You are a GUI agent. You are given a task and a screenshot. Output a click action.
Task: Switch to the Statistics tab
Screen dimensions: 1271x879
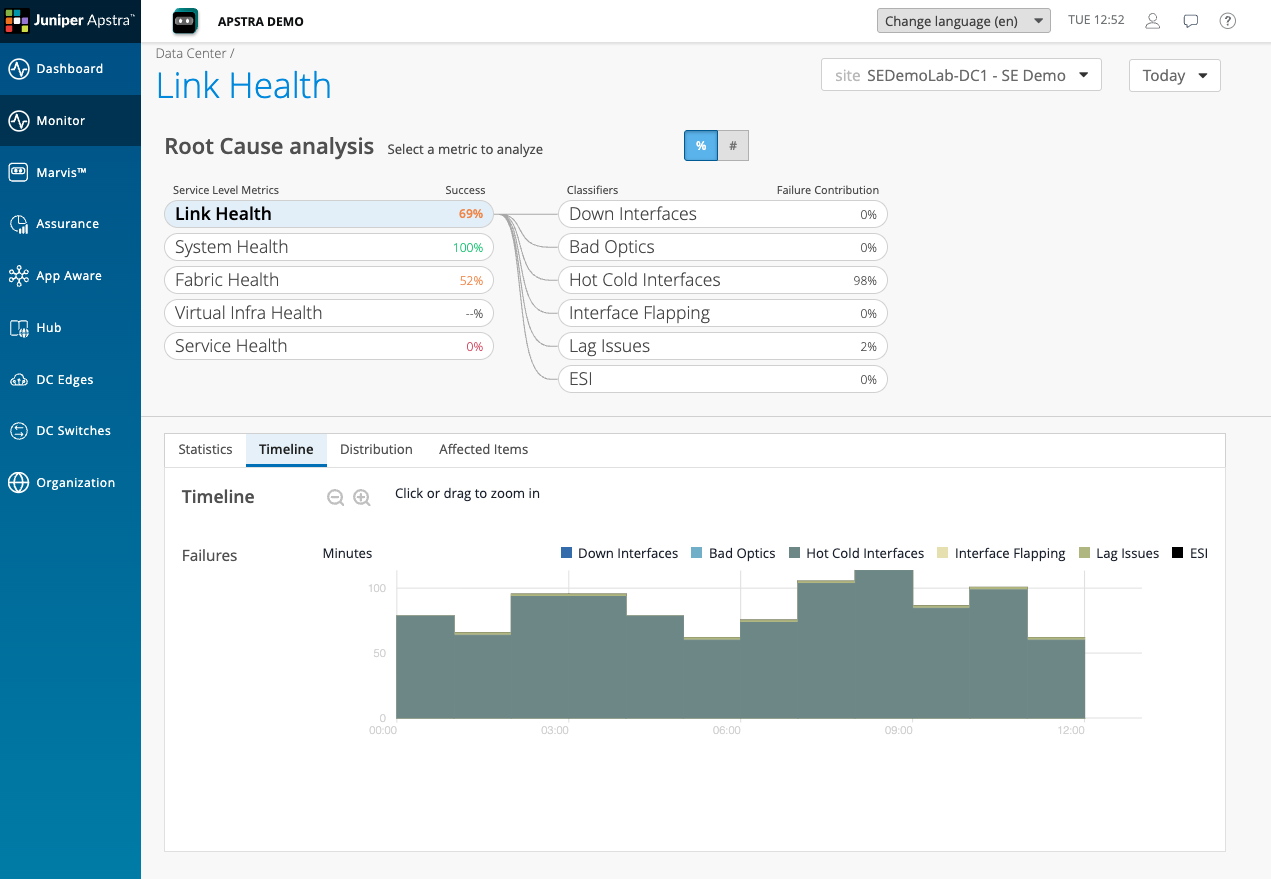coord(205,450)
